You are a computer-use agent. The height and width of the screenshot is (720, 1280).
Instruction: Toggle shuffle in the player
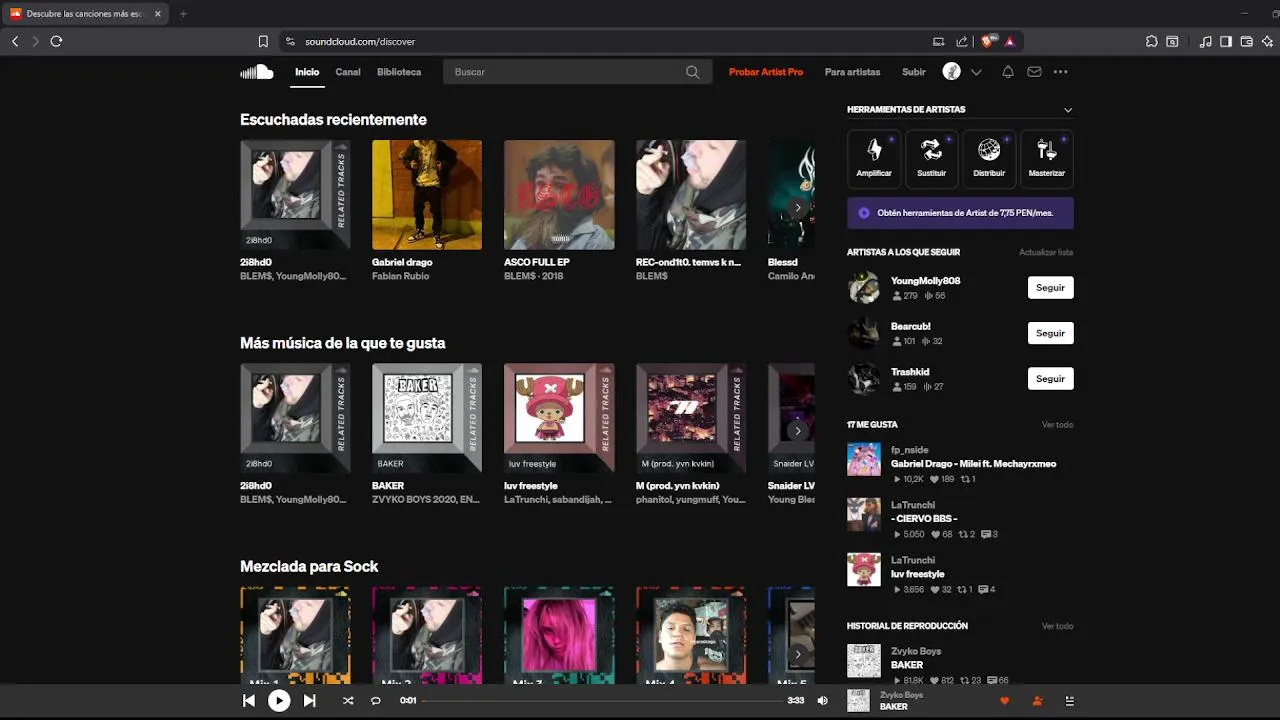[348, 701]
